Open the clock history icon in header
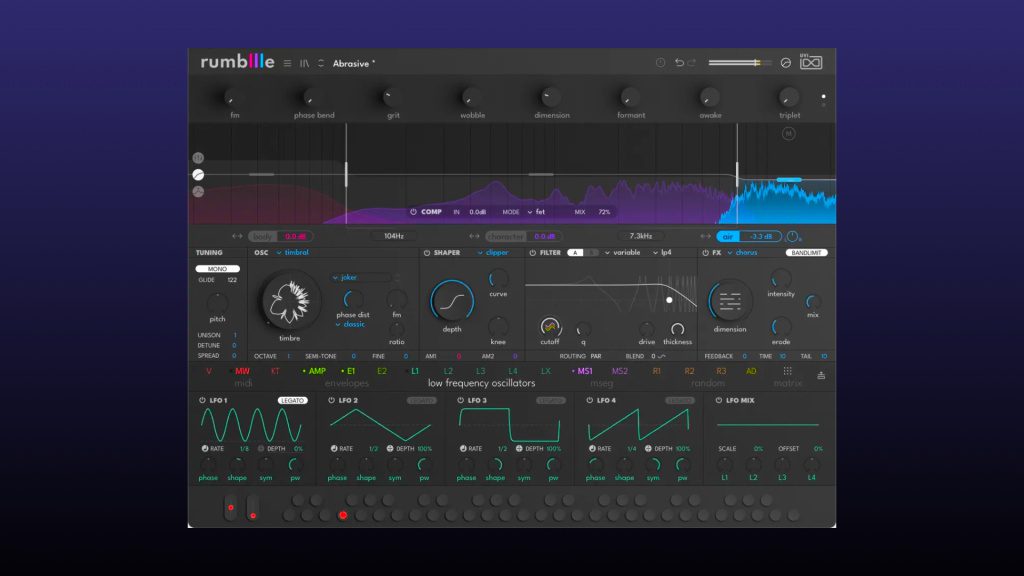1024x576 pixels. point(660,63)
